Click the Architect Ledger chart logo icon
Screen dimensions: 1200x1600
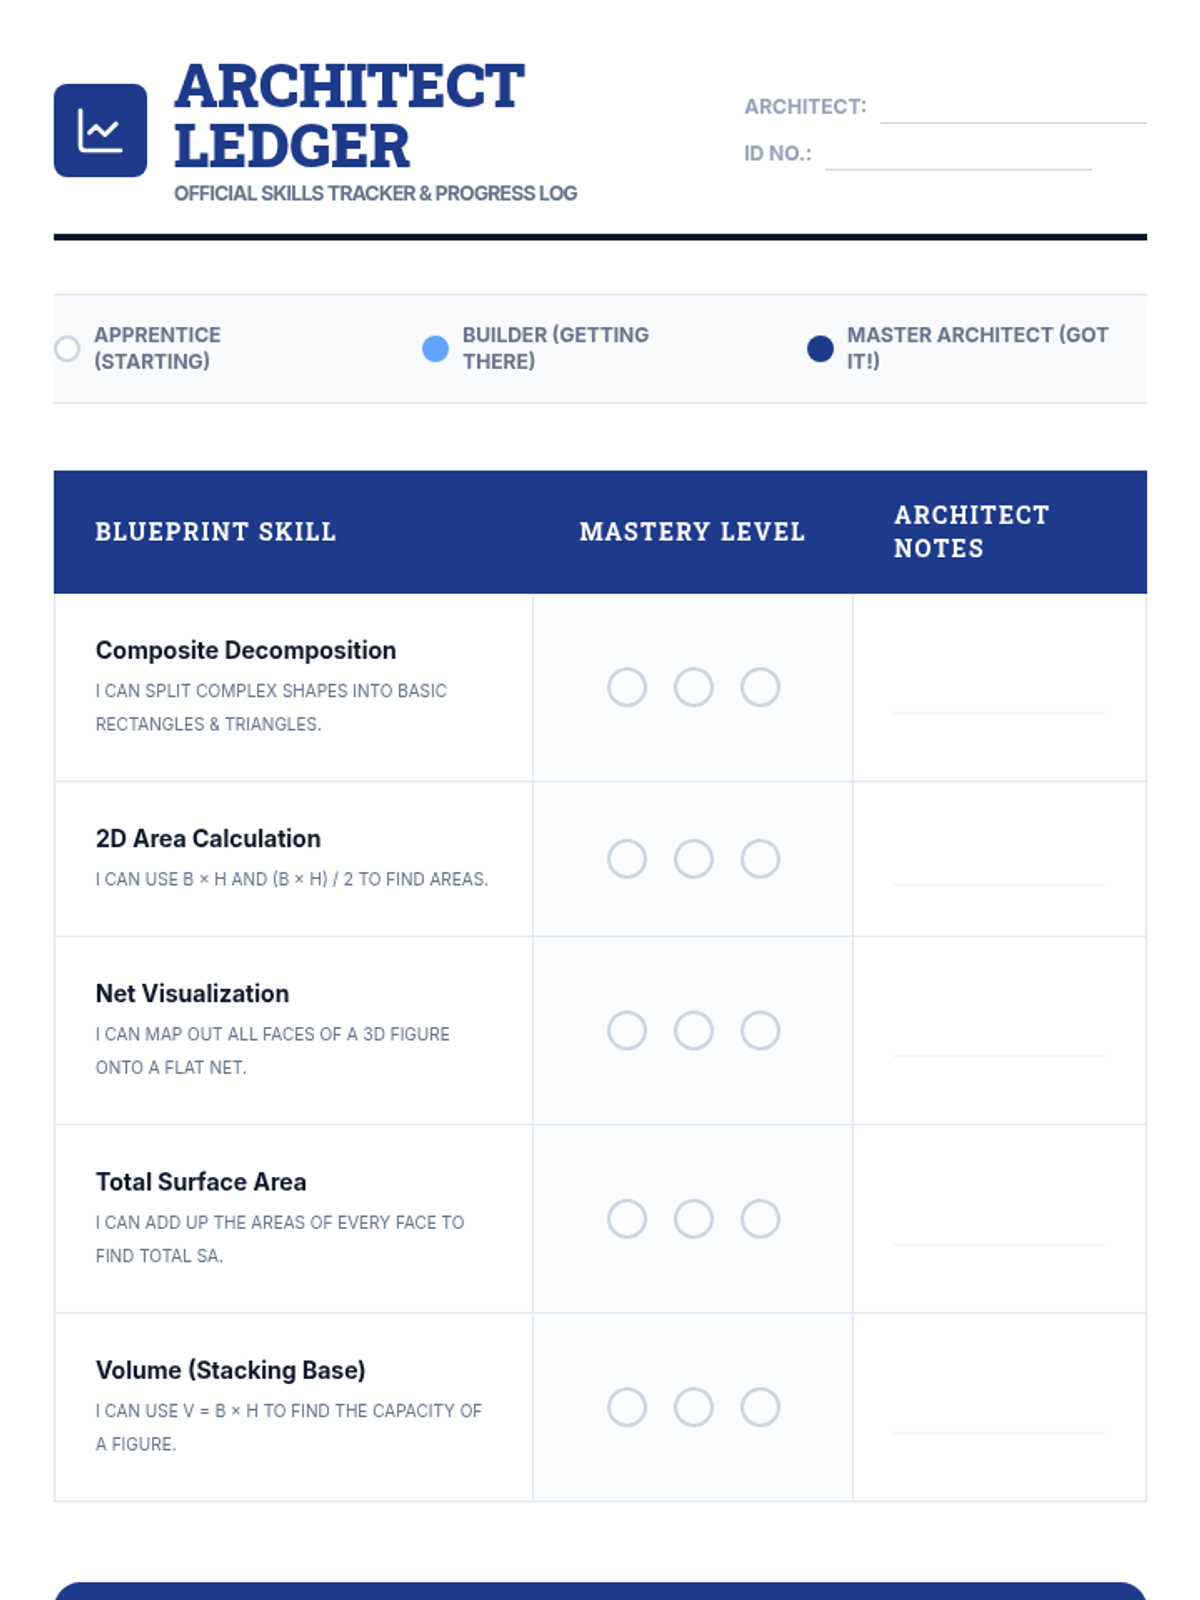[100, 130]
